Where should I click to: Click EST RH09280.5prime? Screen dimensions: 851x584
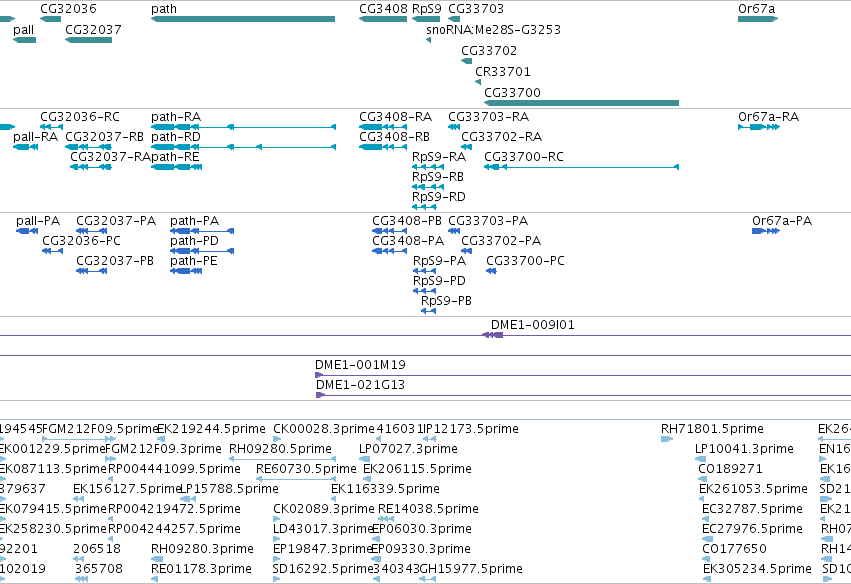280,449
